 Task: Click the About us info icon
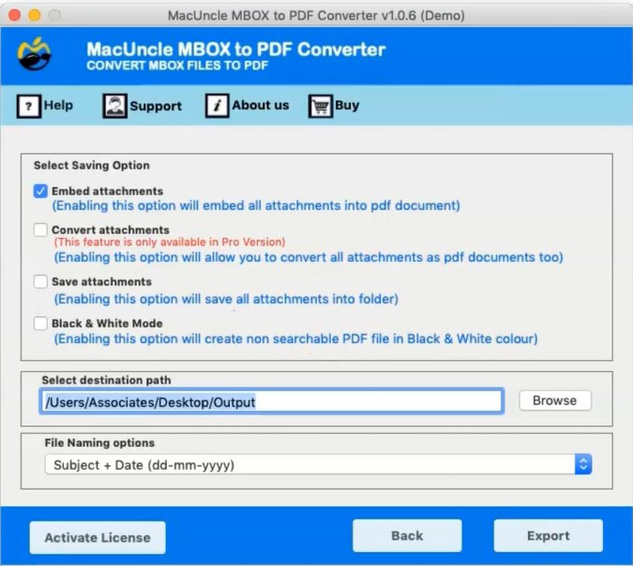point(217,106)
